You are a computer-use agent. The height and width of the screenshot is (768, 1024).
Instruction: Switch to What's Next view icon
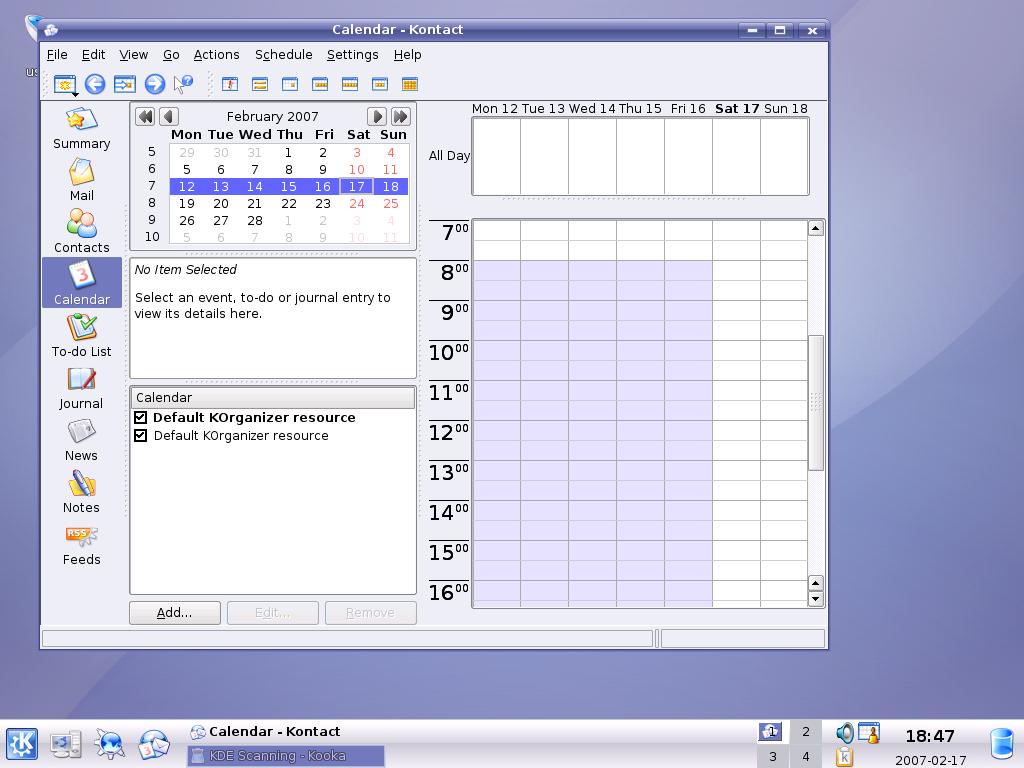[x=230, y=84]
